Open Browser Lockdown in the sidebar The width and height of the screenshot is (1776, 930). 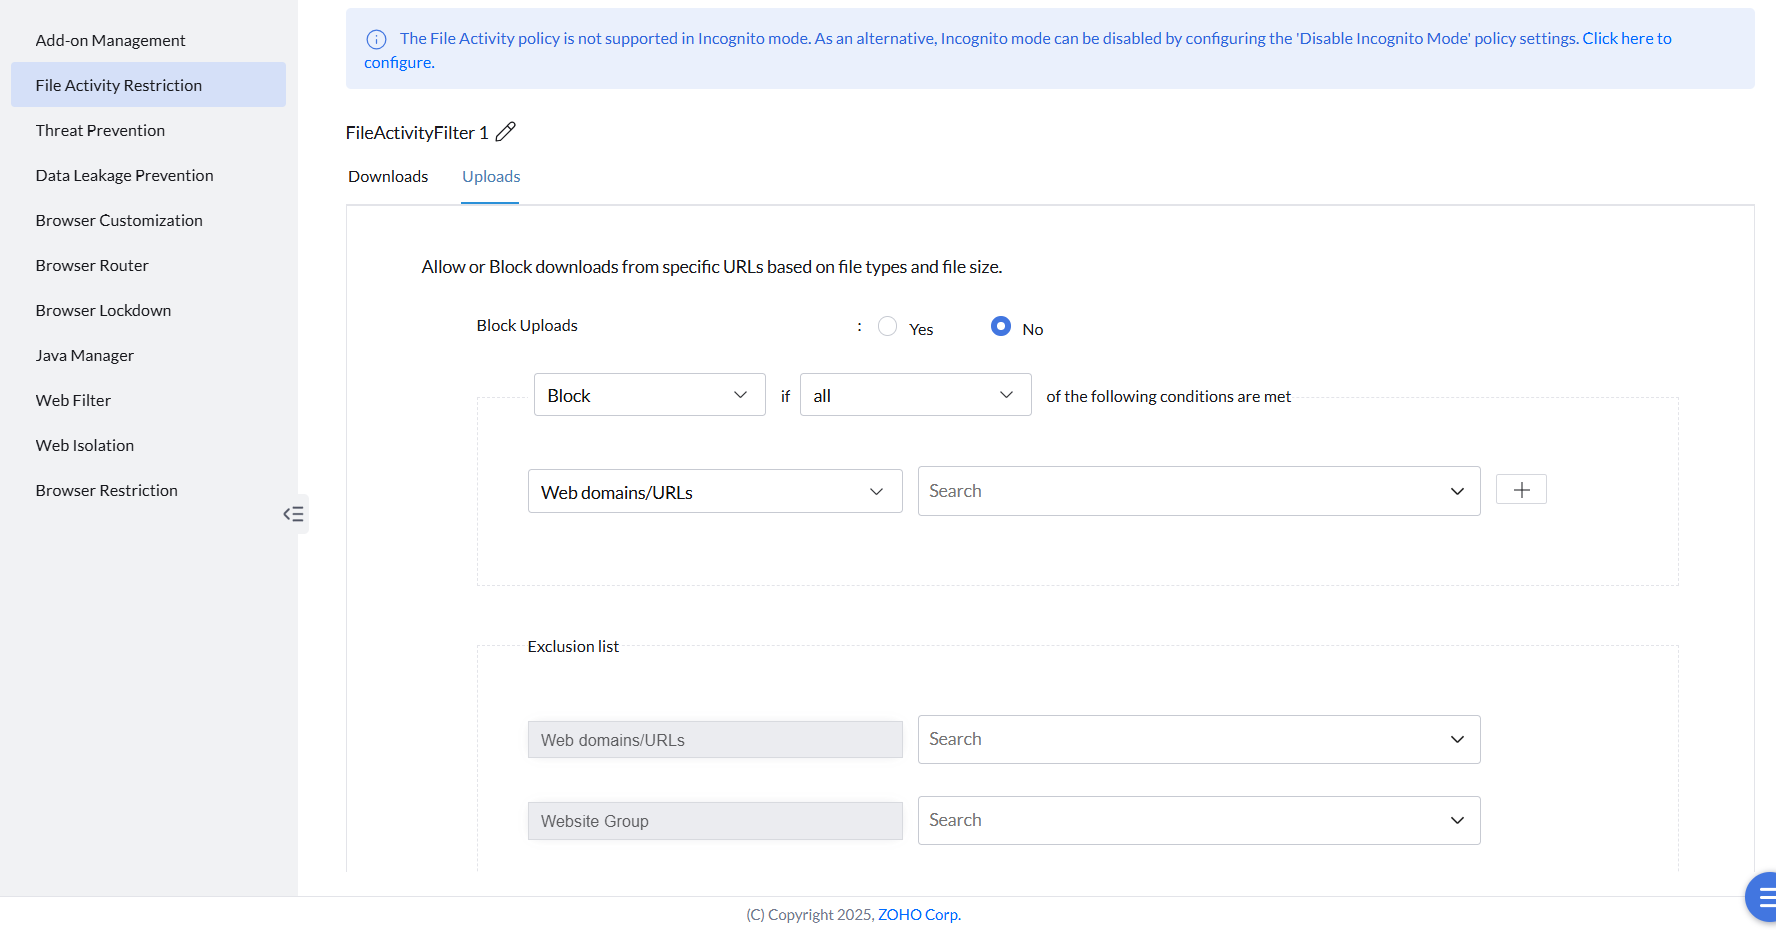[103, 310]
